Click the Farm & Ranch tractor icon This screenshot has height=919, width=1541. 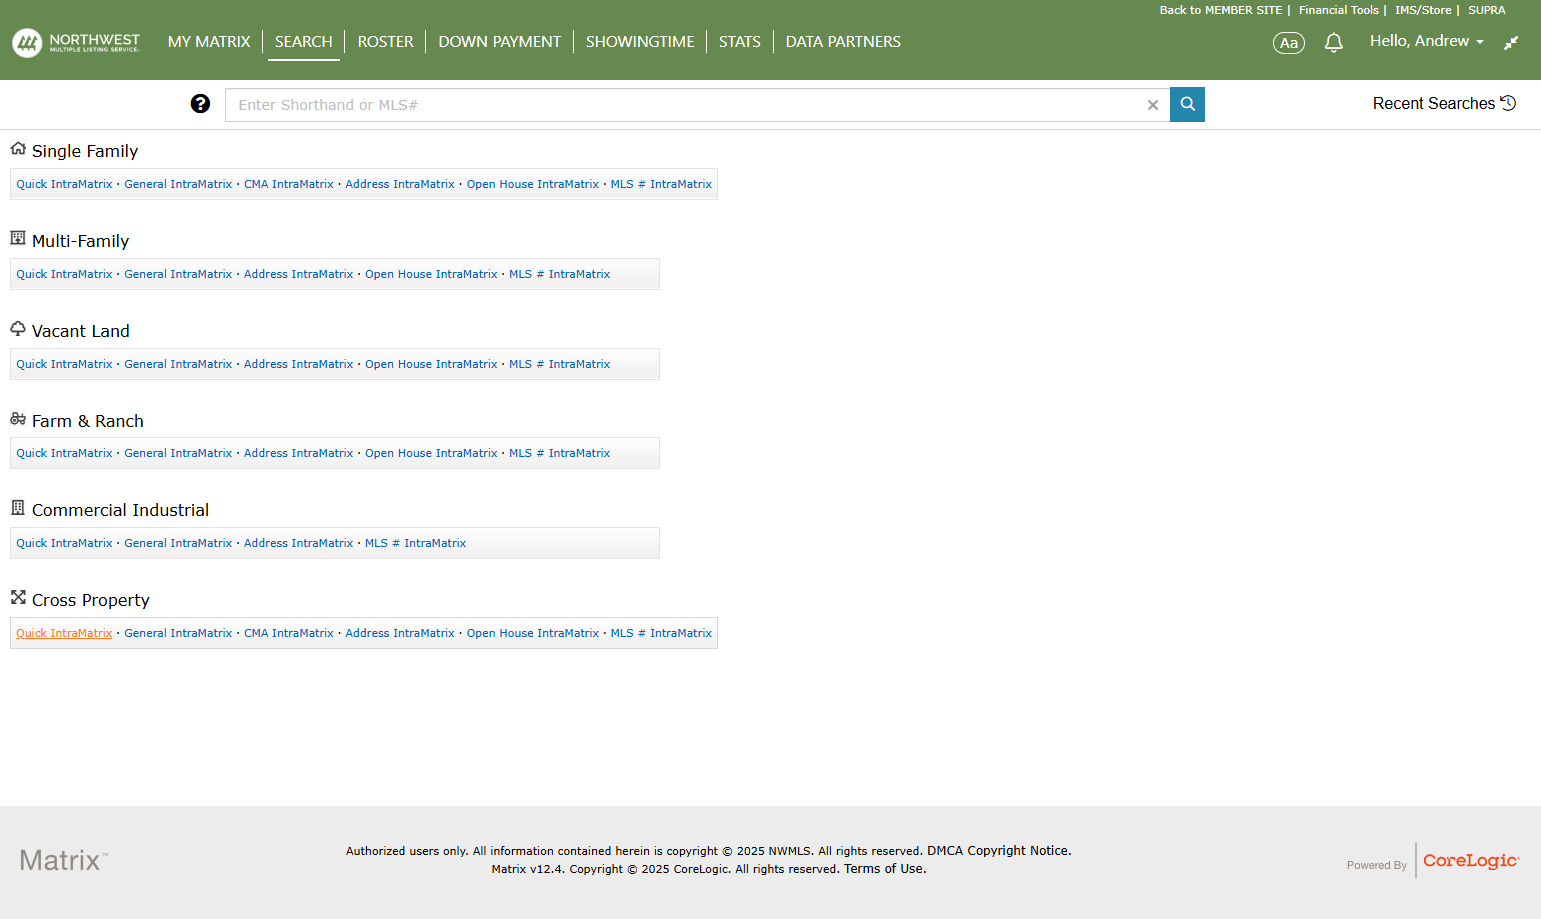click(x=18, y=418)
